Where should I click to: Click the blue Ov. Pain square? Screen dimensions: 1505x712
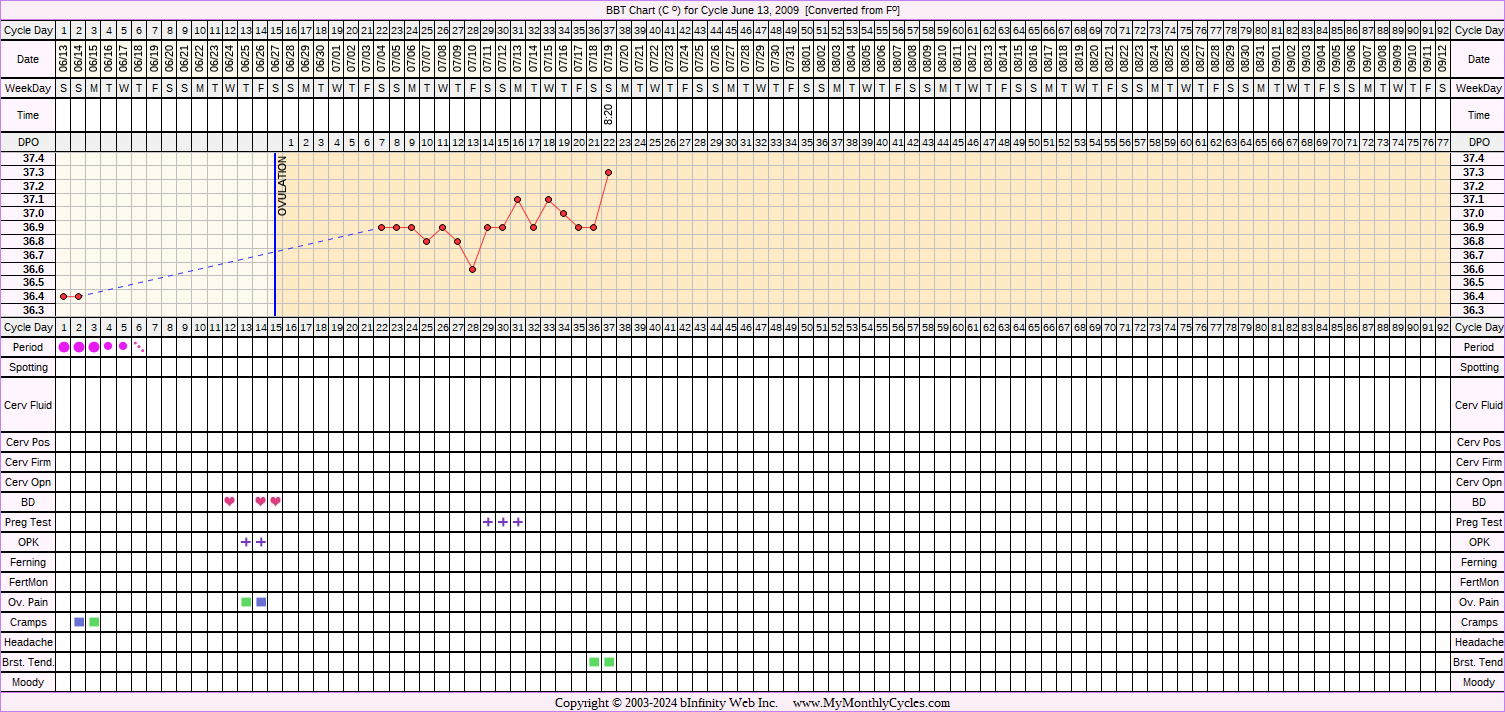(261, 602)
